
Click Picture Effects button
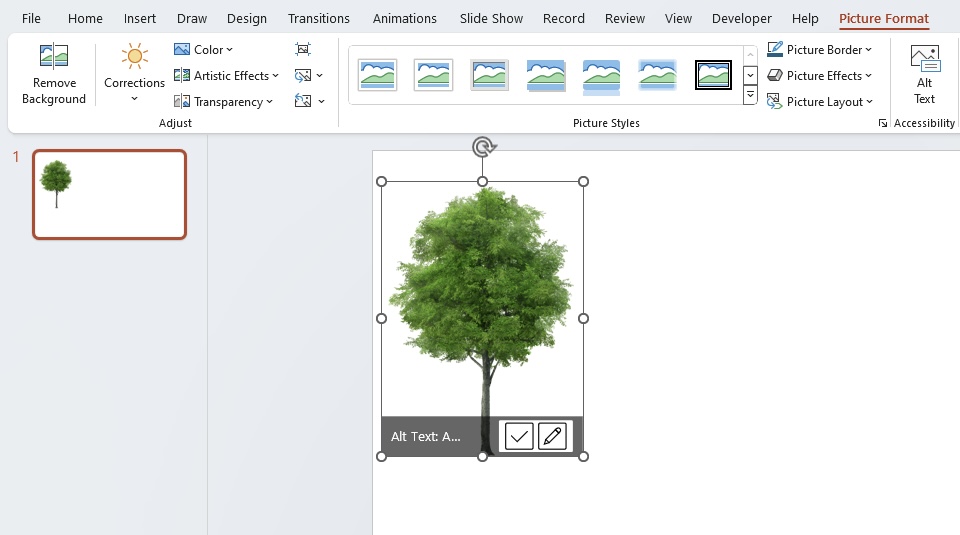[819, 75]
